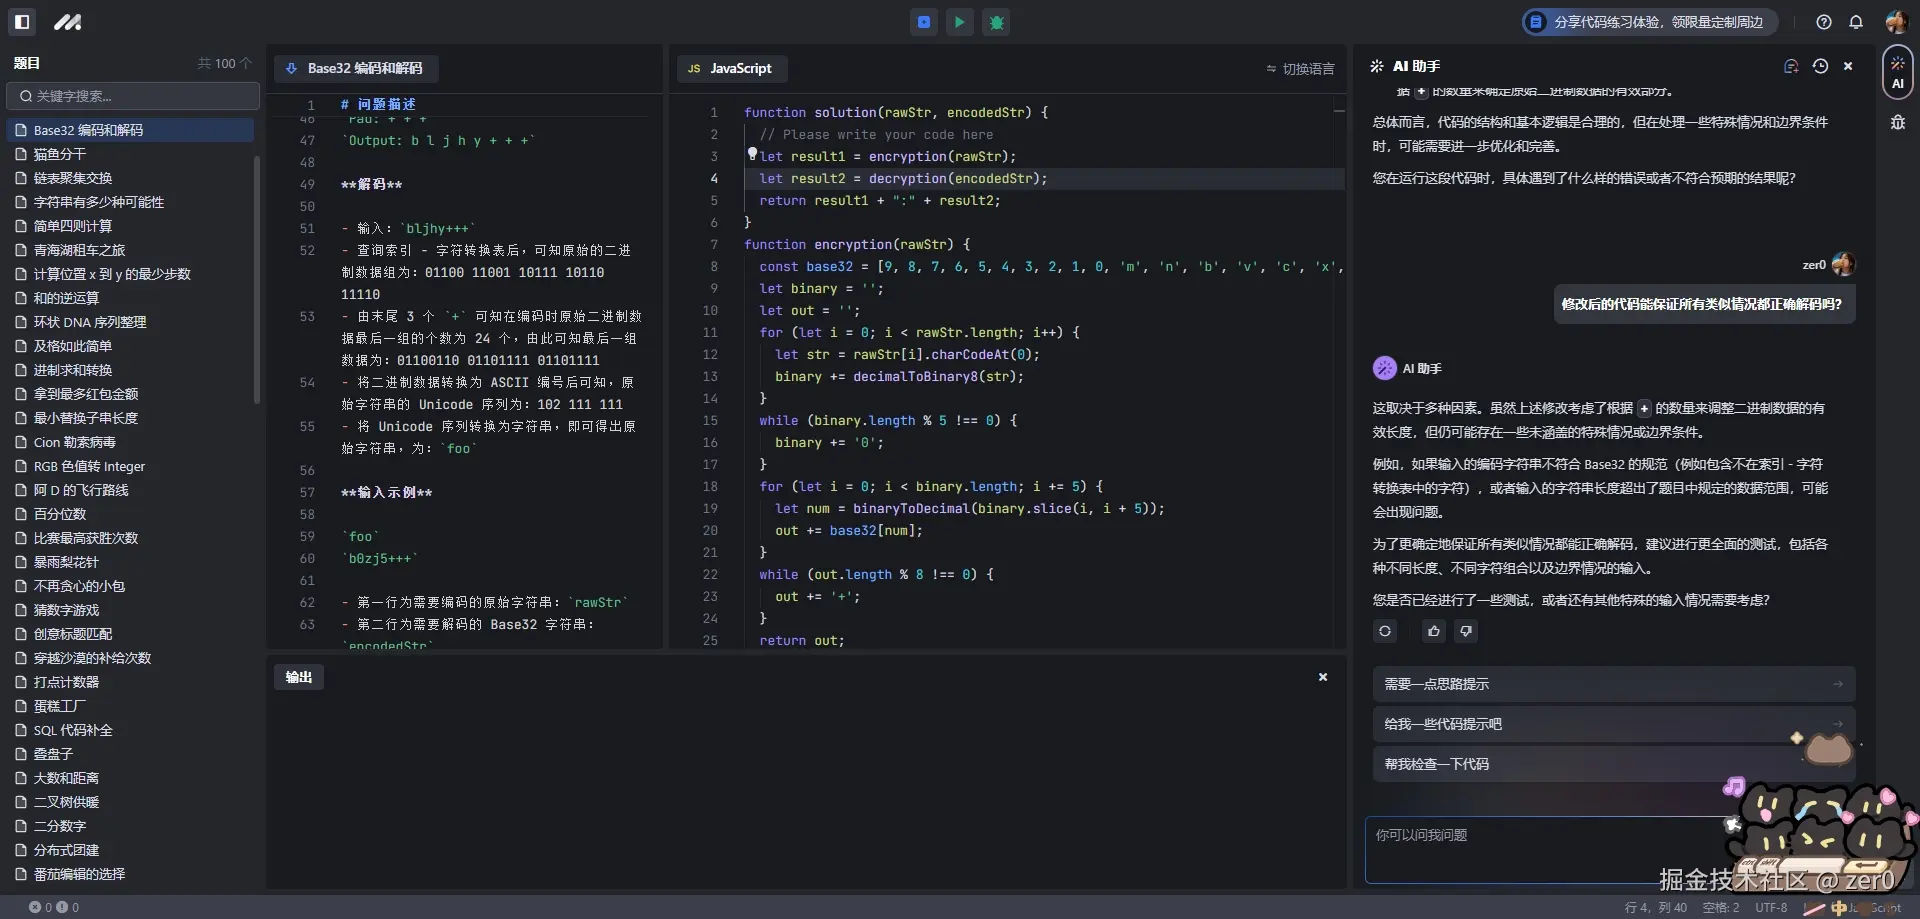The width and height of the screenshot is (1920, 919).
Task: Open the notifications bell icon
Action: pyautogui.click(x=1856, y=22)
